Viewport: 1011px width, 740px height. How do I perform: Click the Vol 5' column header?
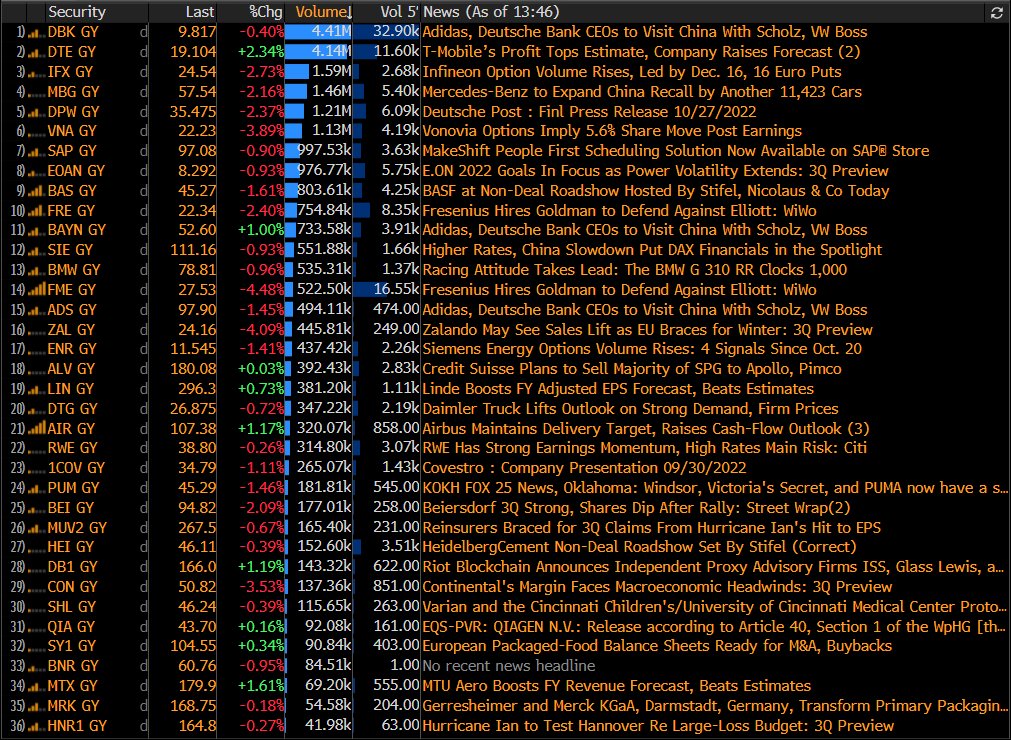[400, 12]
